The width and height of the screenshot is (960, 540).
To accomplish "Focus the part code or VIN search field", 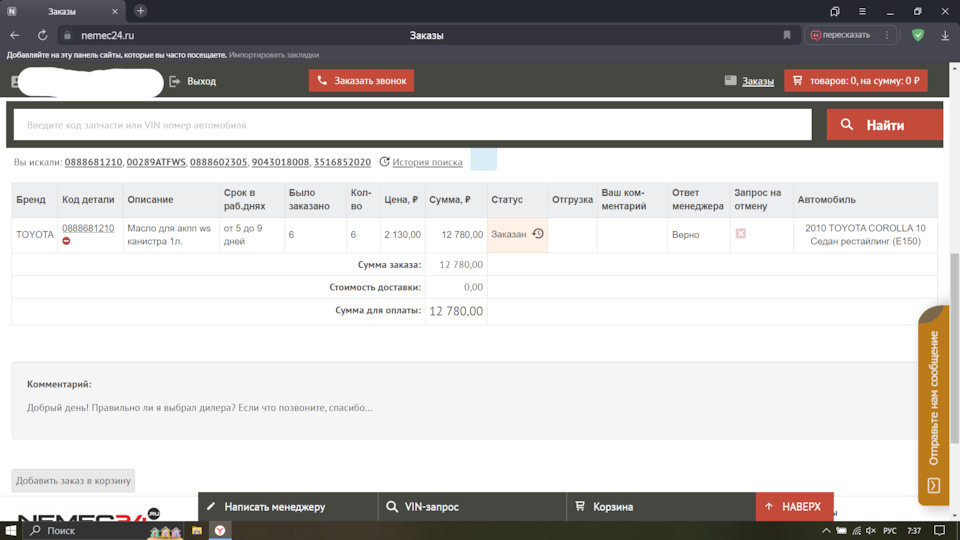I will point(413,125).
